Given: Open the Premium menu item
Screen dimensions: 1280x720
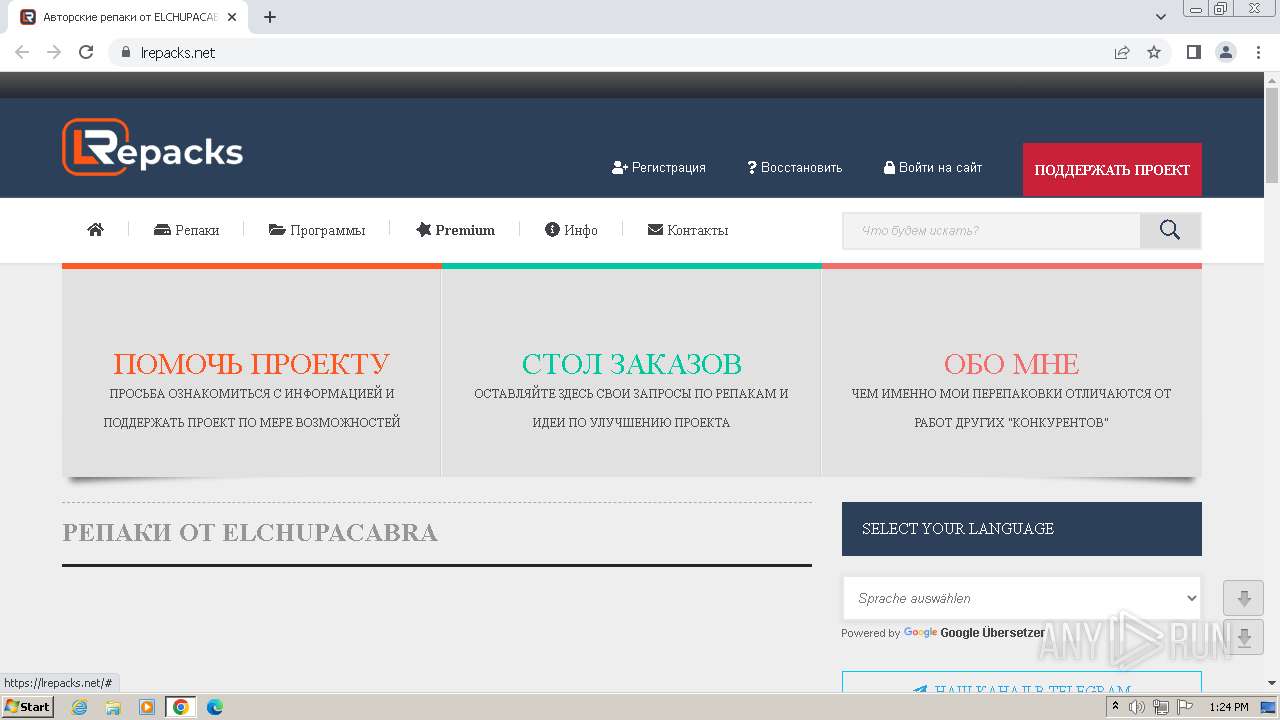Looking at the screenshot, I should point(456,230).
